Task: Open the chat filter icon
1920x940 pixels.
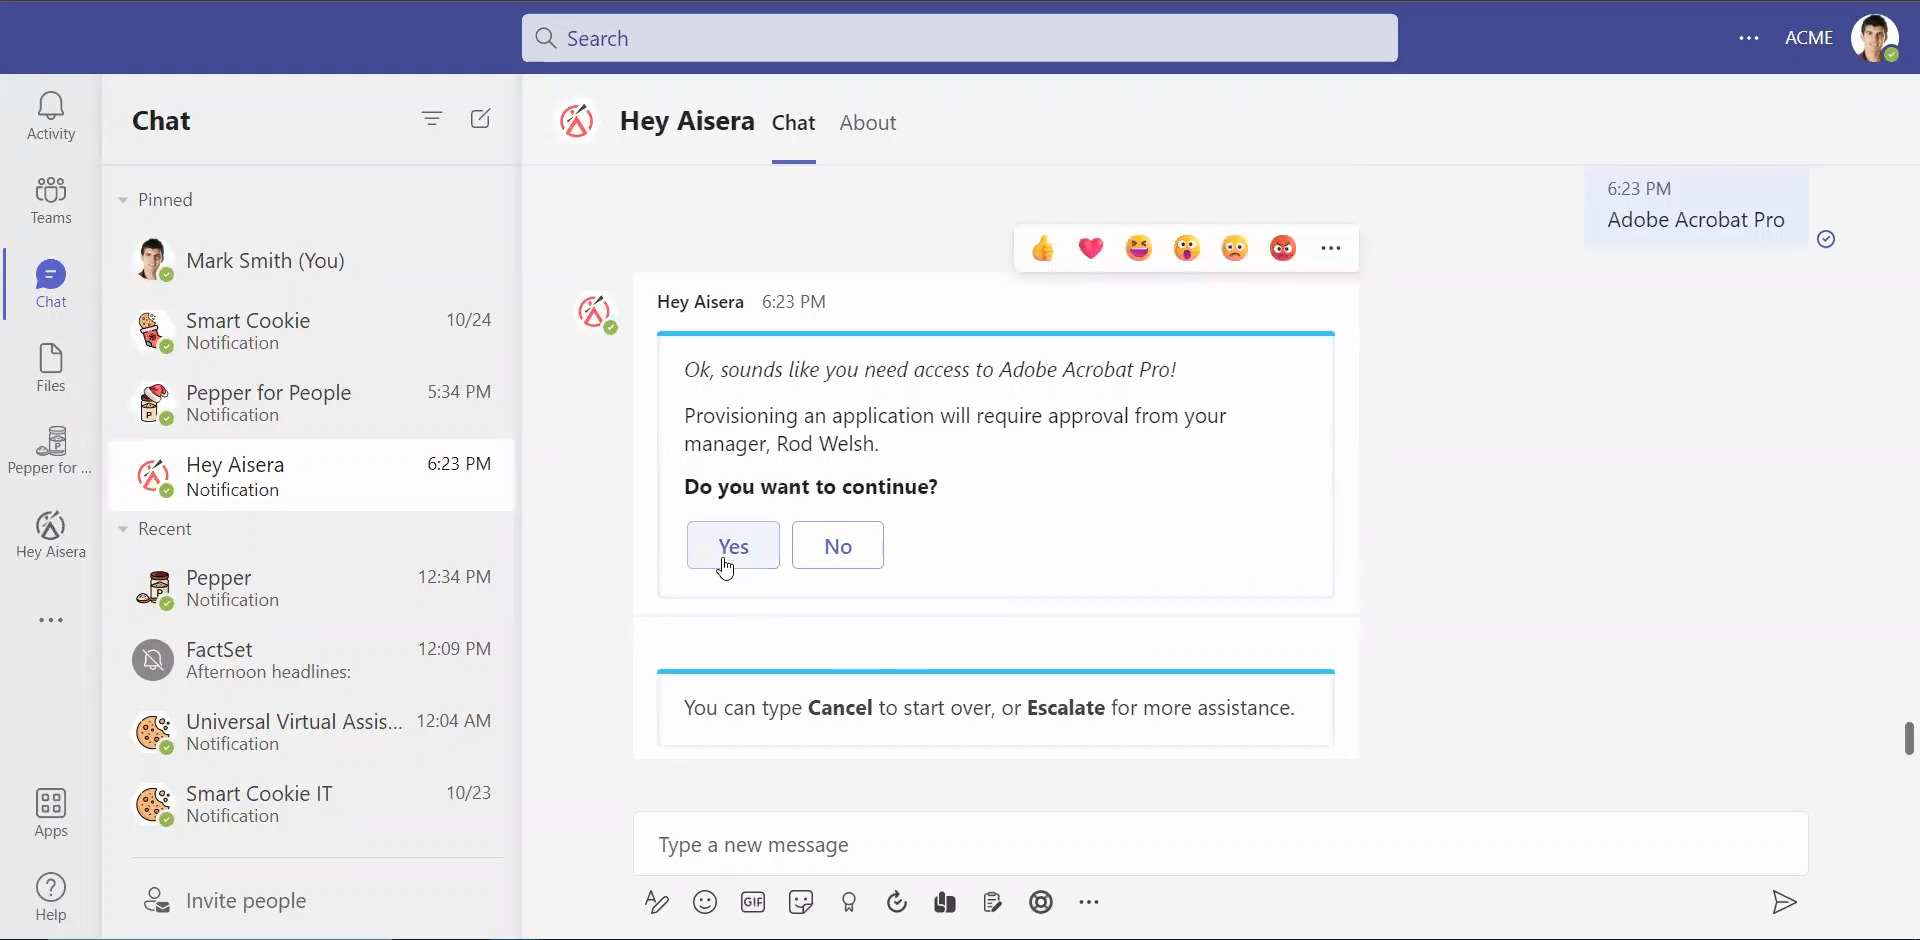Action: (433, 118)
